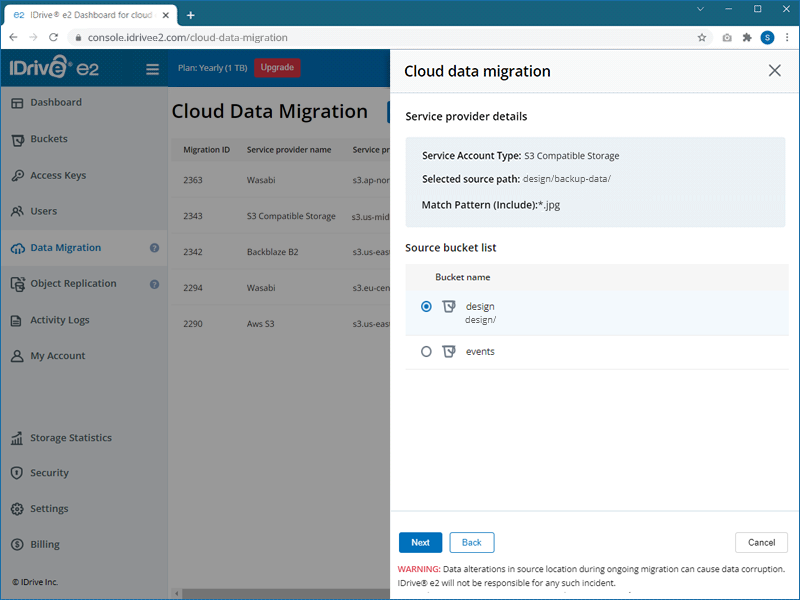Show help for Data Migration
This screenshot has height=600, width=800.
pos(155,248)
